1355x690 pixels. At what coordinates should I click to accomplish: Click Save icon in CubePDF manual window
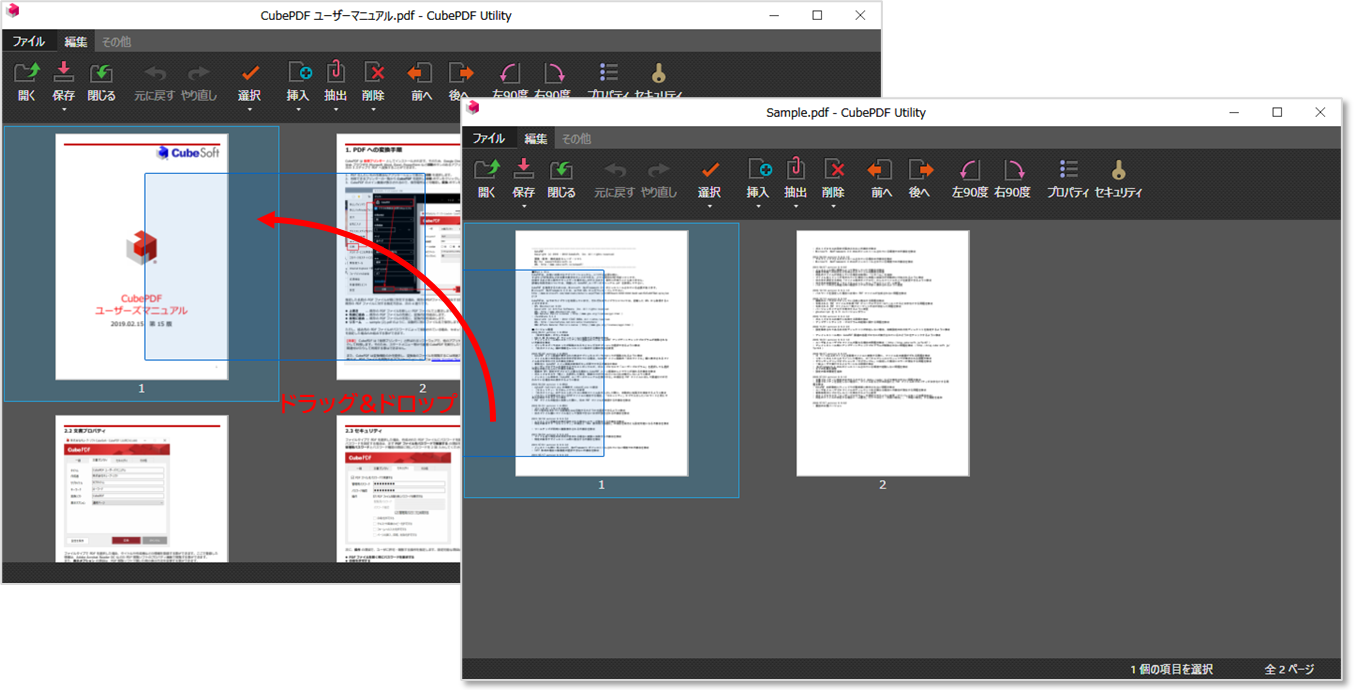pos(64,72)
